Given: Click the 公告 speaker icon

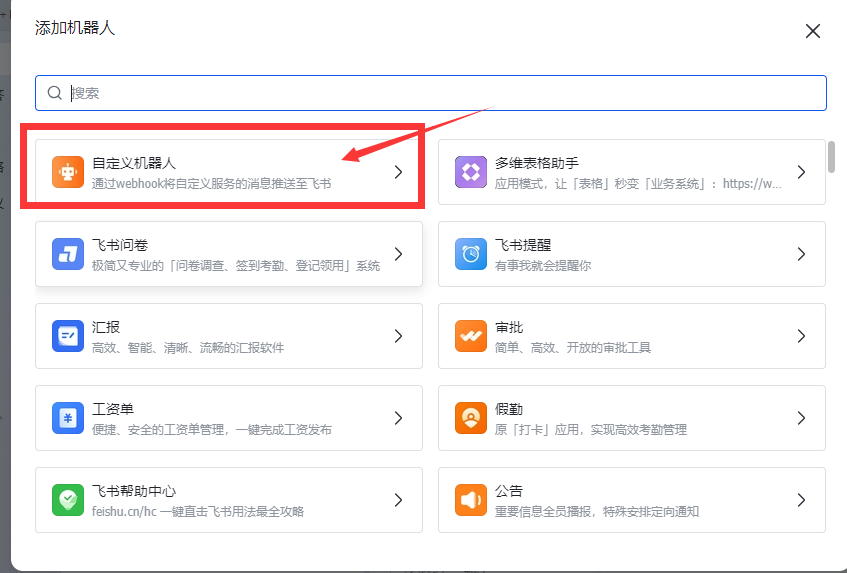Looking at the screenshot, I should [x=471, y=500].
